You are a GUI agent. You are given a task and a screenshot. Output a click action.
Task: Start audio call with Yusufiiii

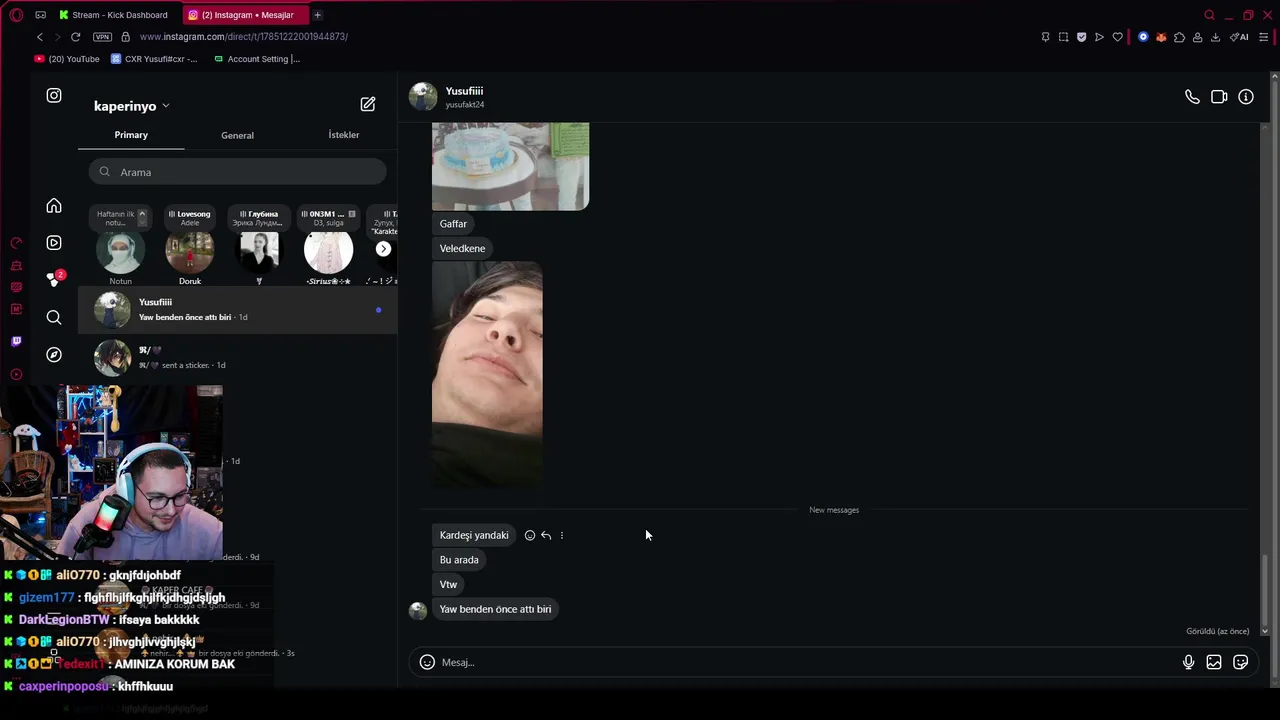tap(1192, 97)
